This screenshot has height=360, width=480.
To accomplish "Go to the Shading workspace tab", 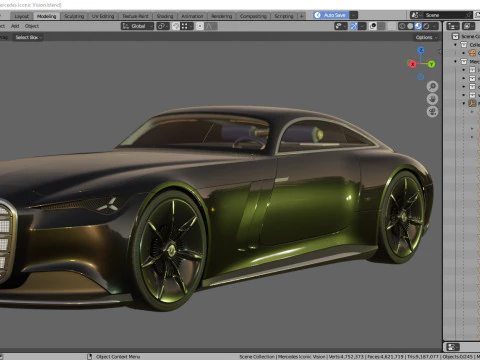I will coord(165,16).
